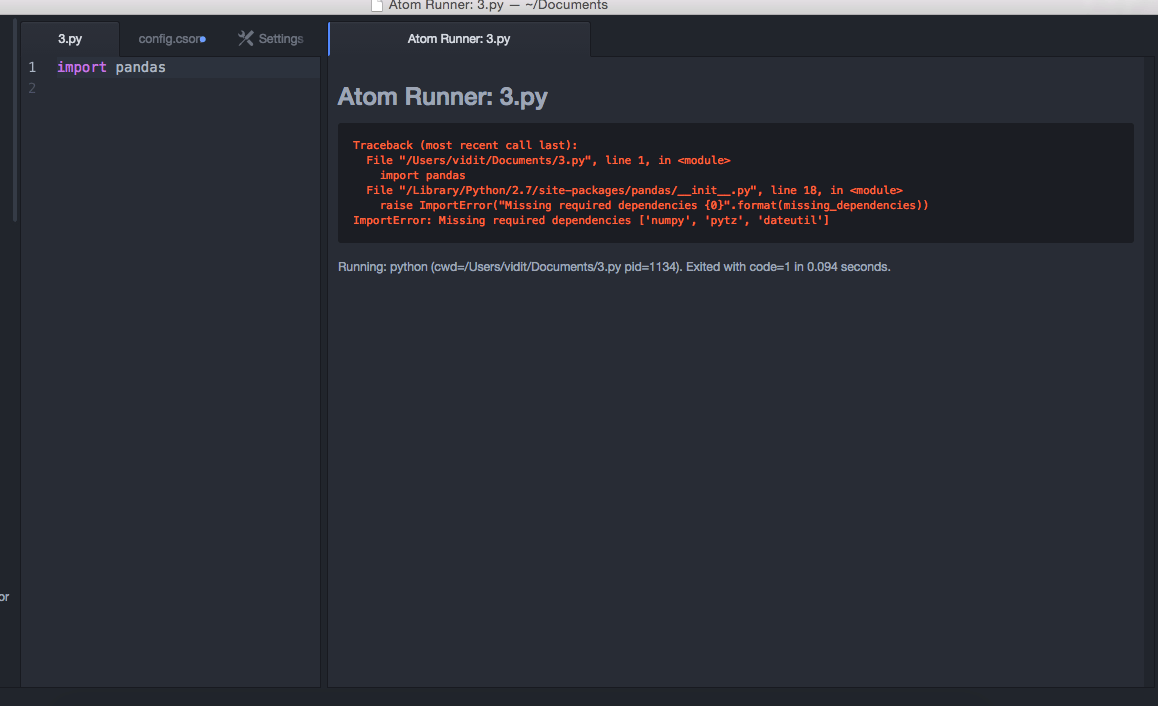Click line number 2 in the editor gutter

32,88
